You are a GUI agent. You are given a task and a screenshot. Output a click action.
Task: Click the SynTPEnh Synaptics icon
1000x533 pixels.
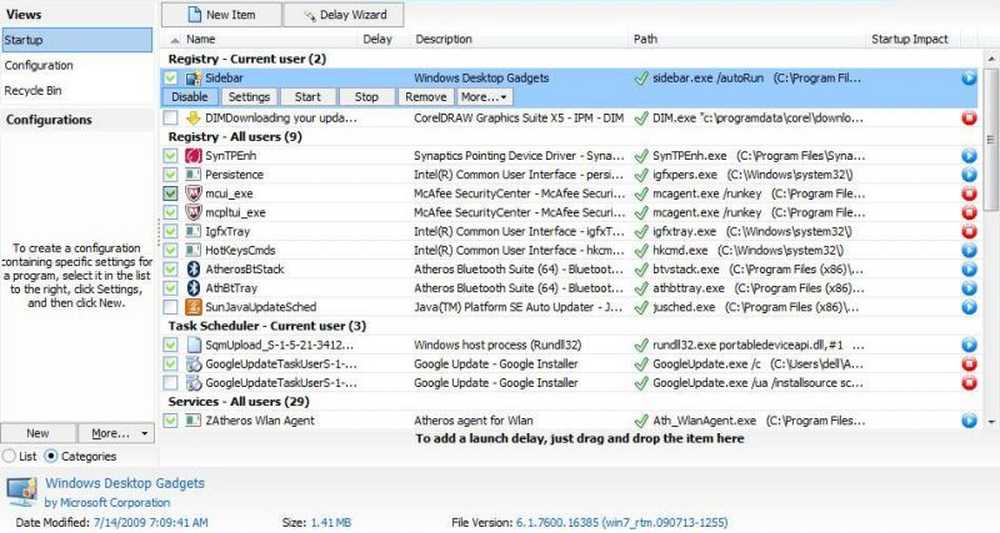click(x=193, y=156)
